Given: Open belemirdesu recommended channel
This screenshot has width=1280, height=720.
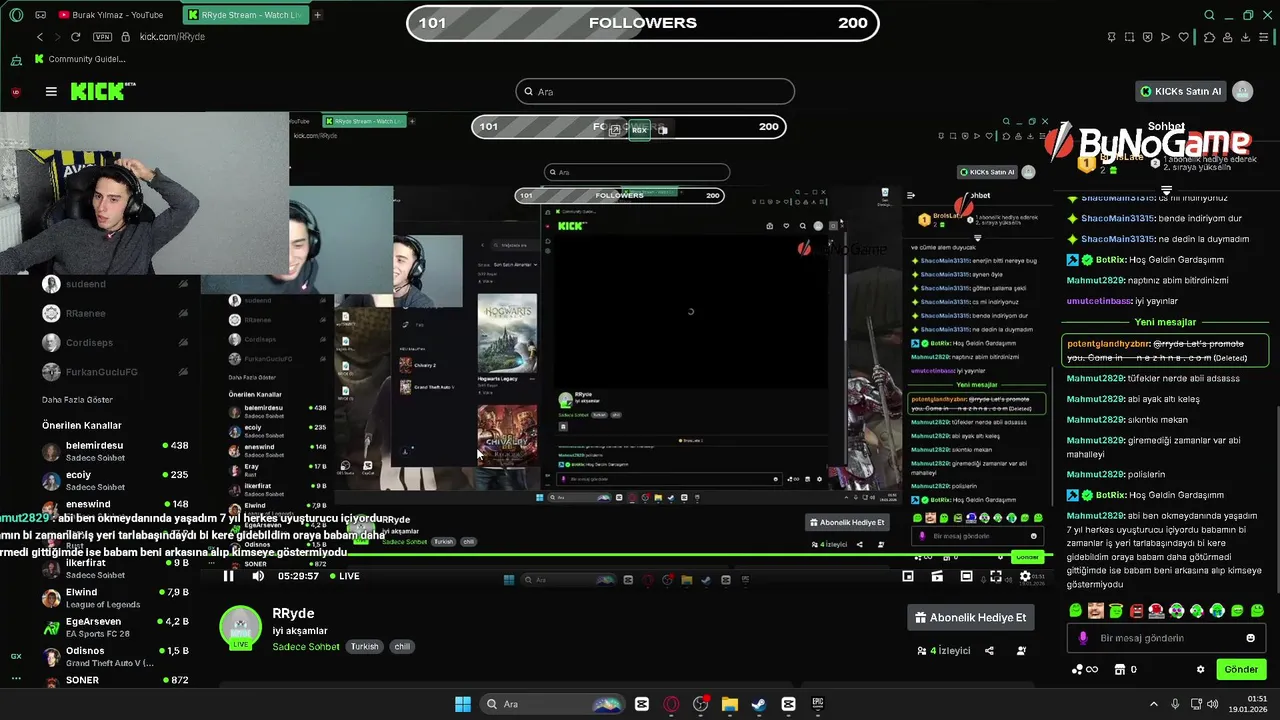Looking at the screenshot, I should click(115, 451).
